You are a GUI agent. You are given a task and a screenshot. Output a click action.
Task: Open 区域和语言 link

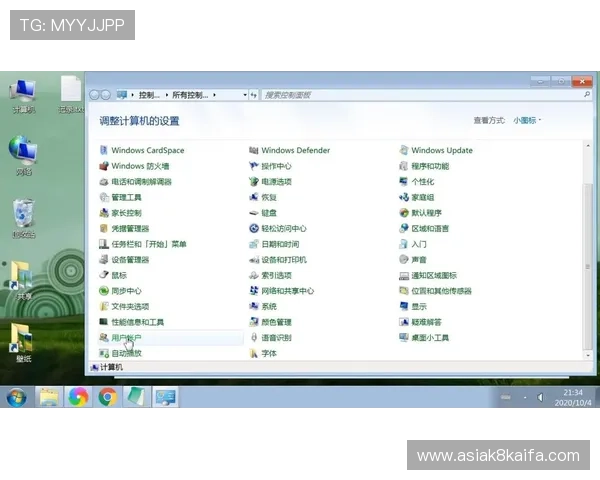click(430, 229)
